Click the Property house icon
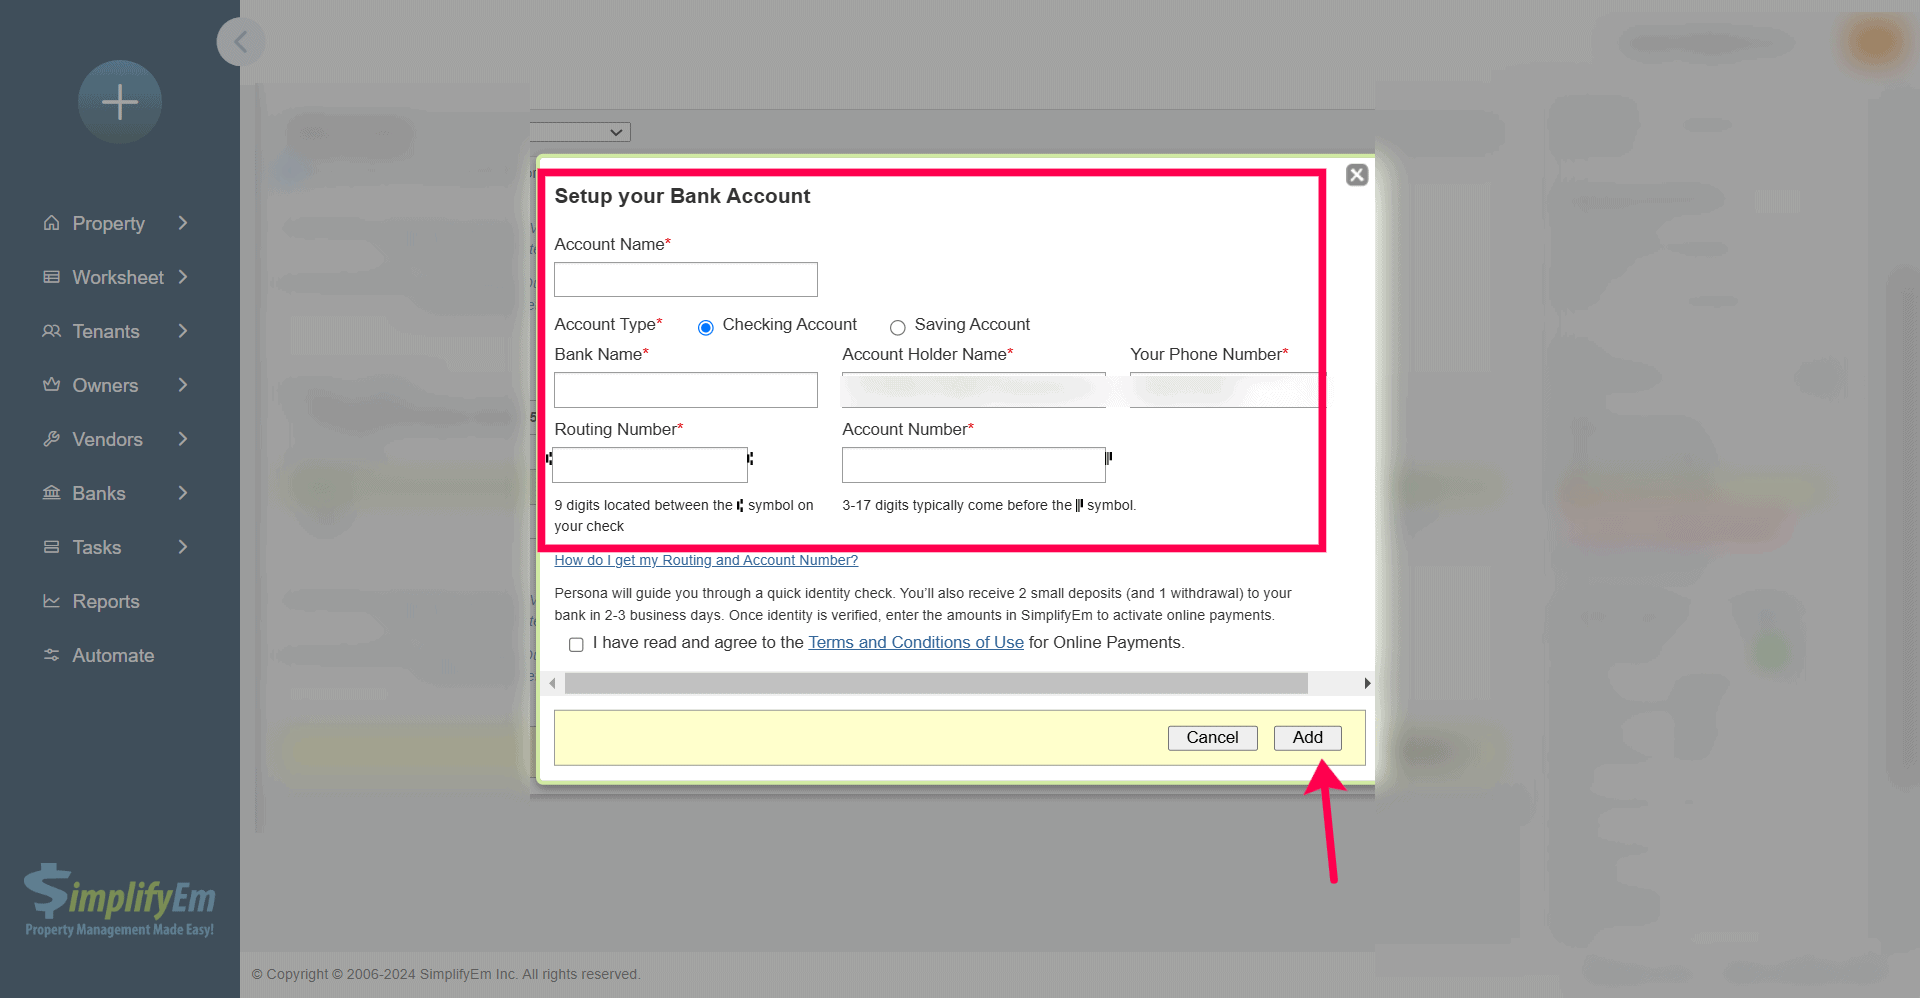 pos(51,223)
